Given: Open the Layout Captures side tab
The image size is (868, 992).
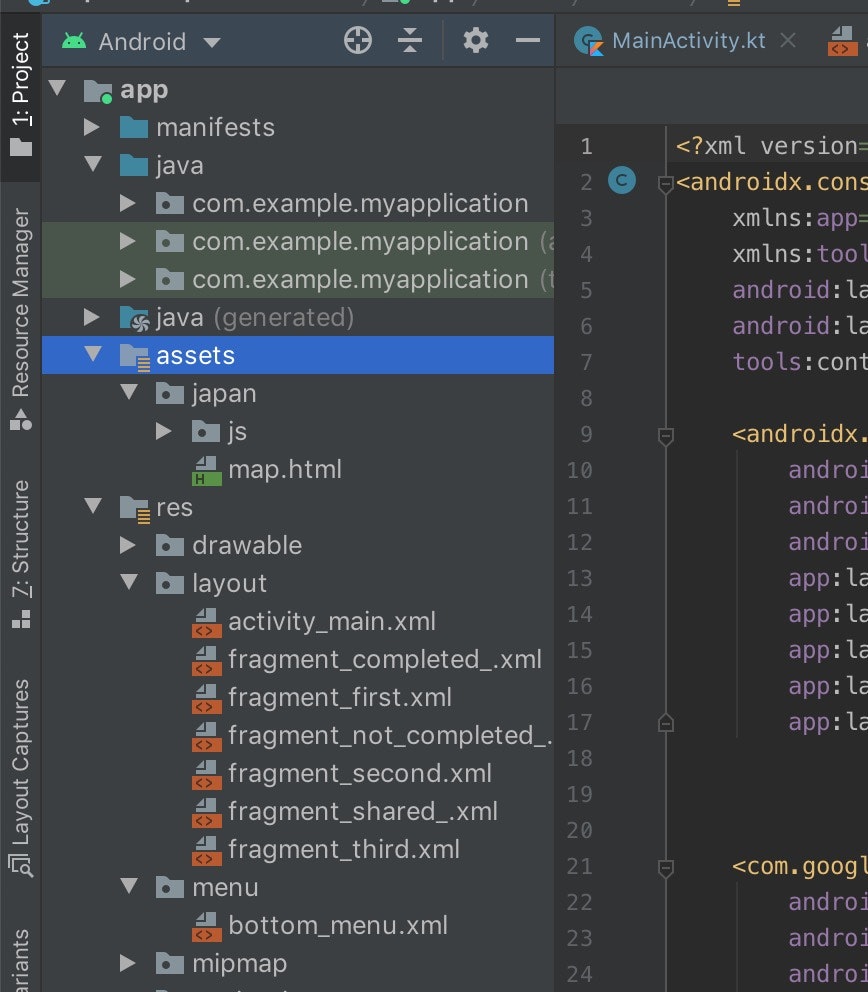Looking at the screenshot, I should tap(20, 778).
